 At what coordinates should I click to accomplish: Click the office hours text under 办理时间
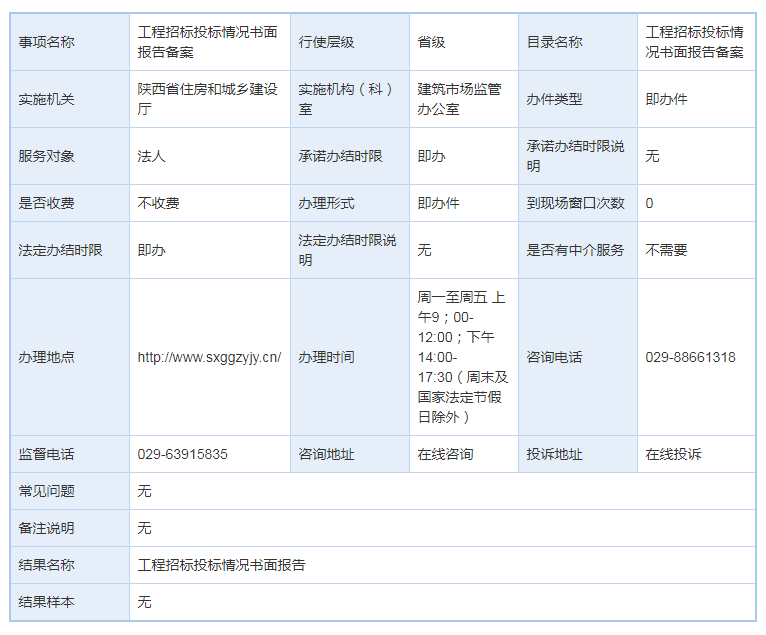click(462, 357)
